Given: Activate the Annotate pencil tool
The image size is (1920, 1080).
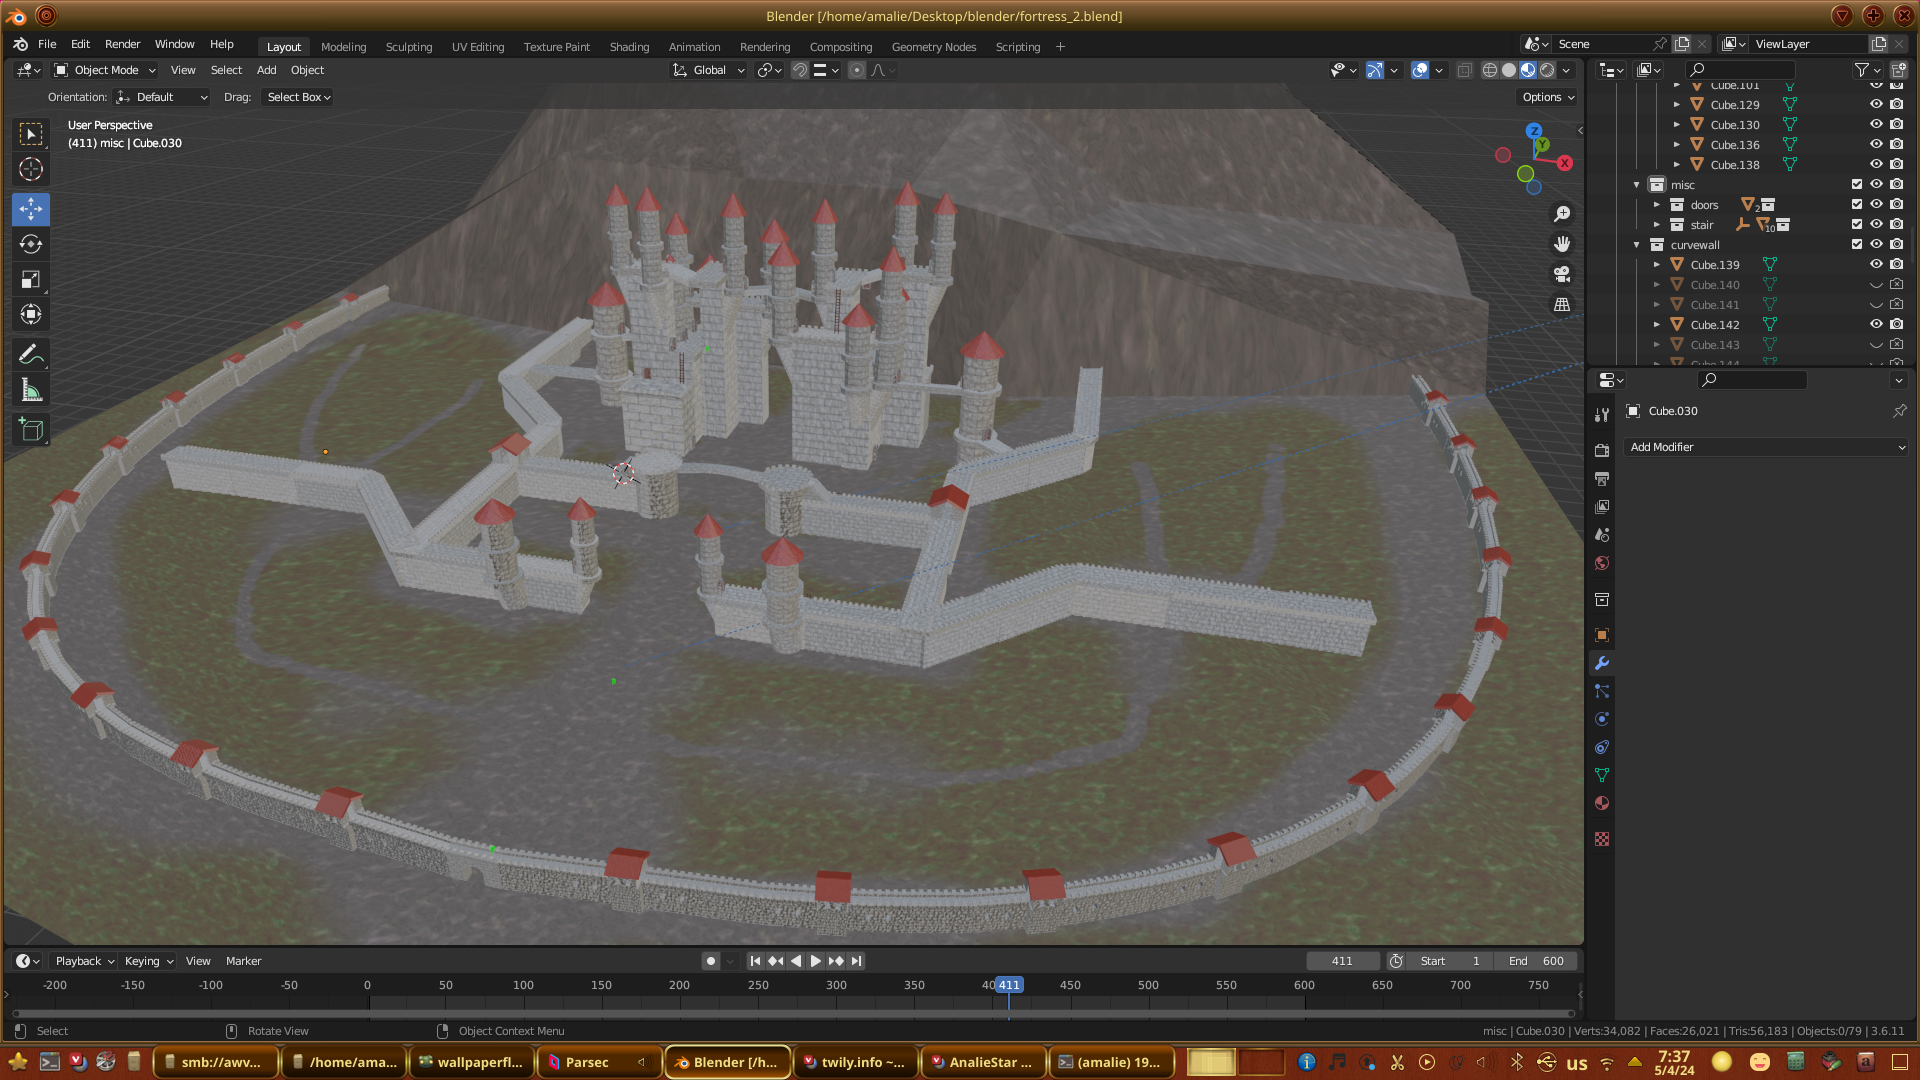Looking at the screenshot, I should pyautogui.click(x=31, y=354).
